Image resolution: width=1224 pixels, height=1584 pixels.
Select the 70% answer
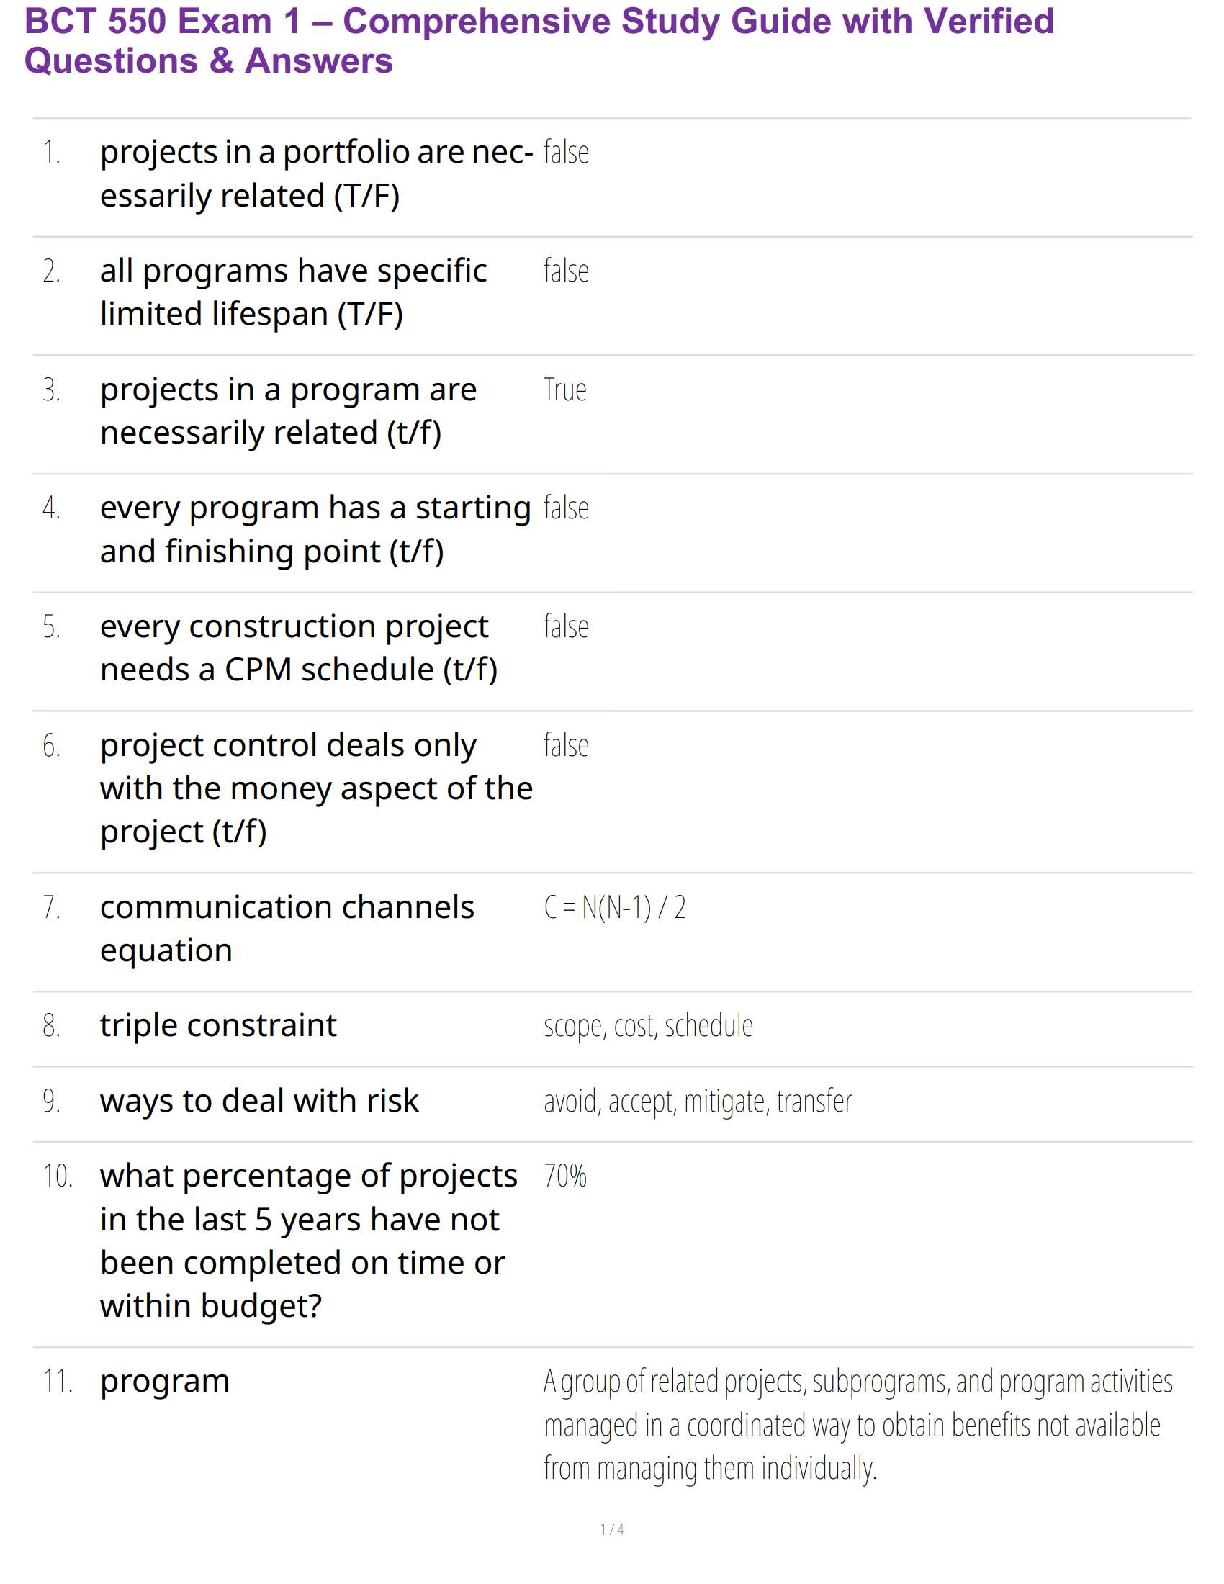[x=565, y=1177]
